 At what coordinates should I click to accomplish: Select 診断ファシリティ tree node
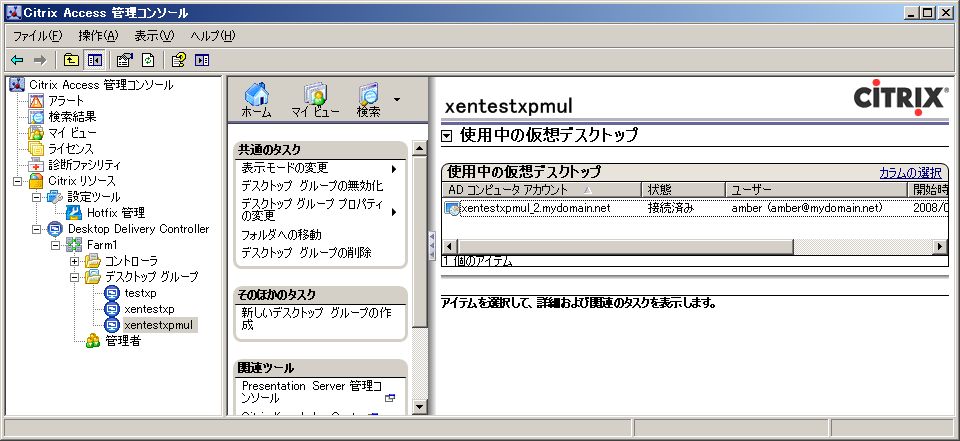click(x=84, y=165)
